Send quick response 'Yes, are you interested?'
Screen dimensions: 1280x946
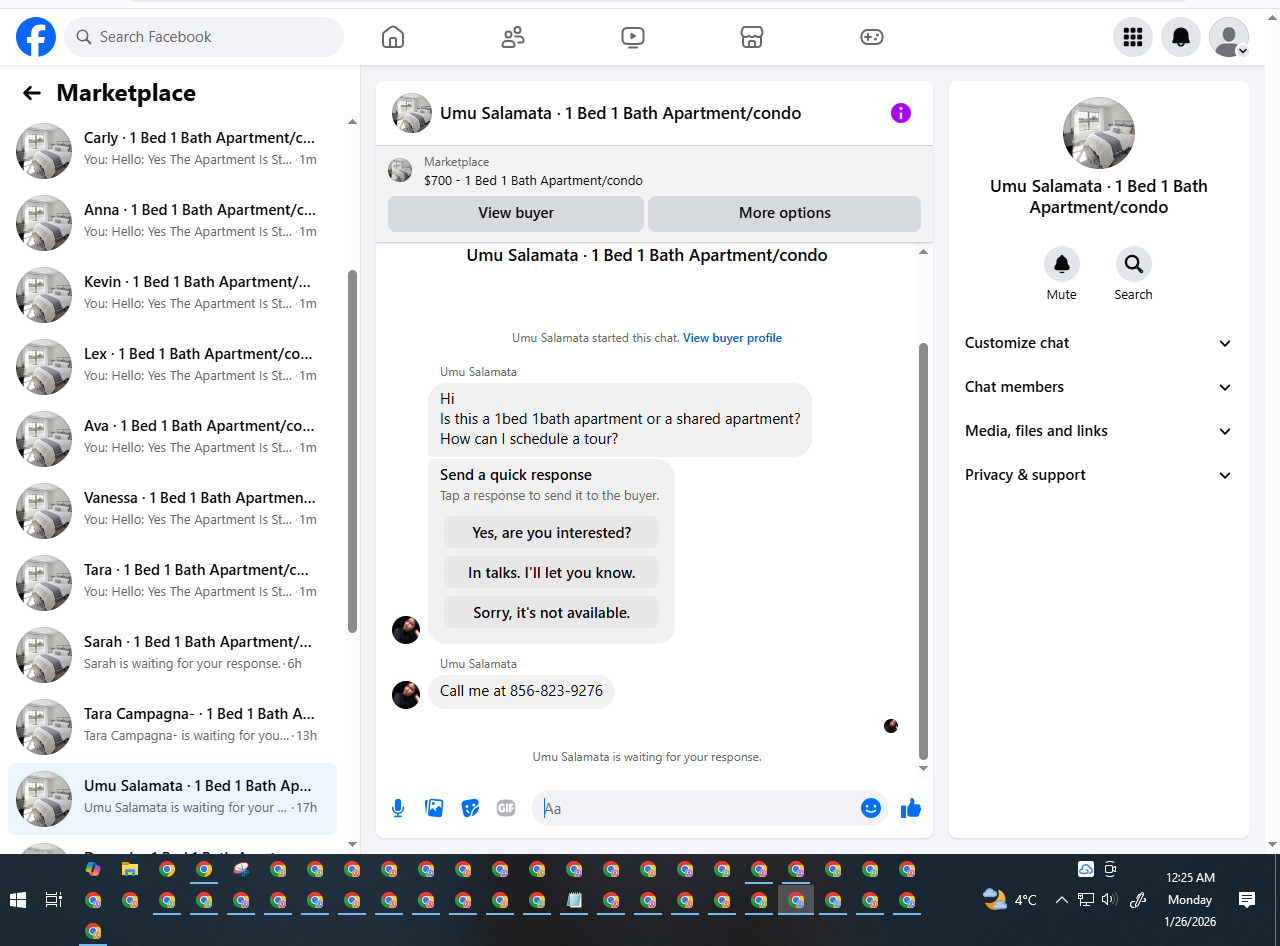coord(552,533)
